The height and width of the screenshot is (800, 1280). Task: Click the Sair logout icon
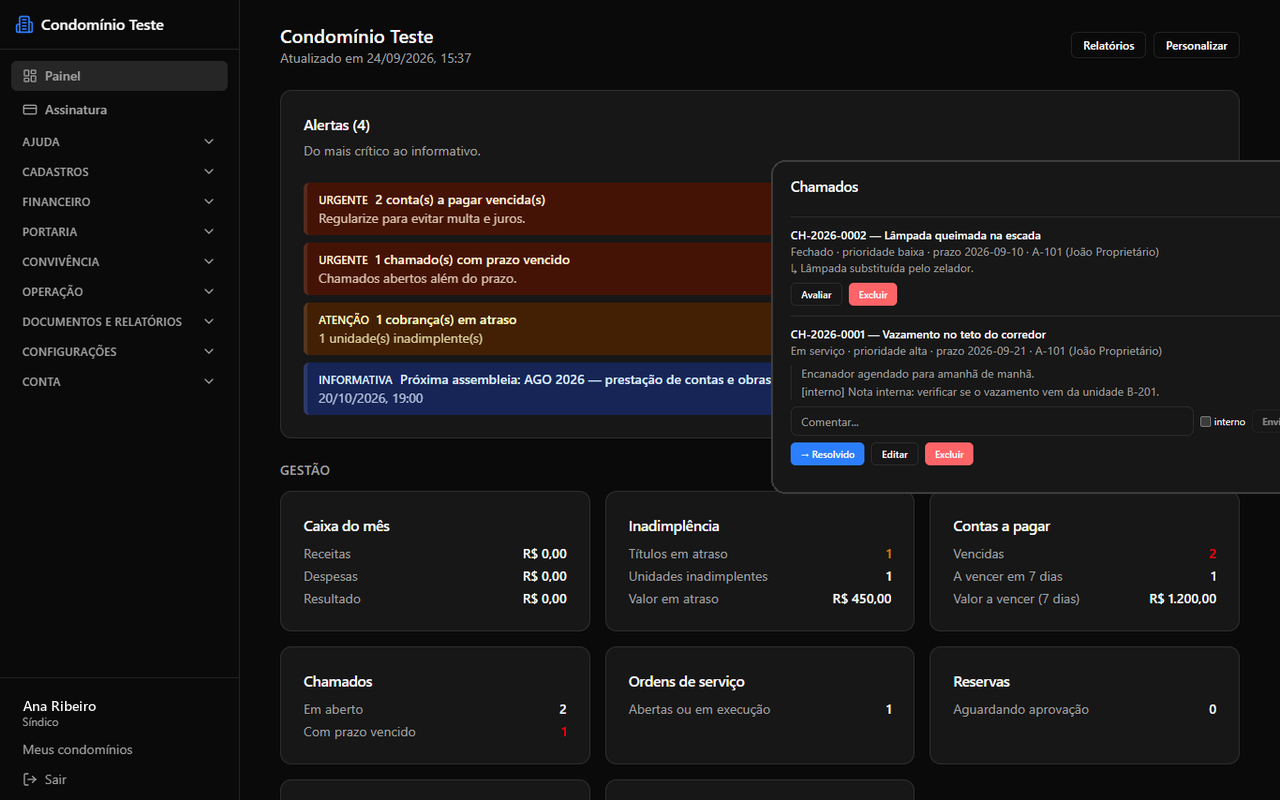pyautogui.click(x=30, y=780)
